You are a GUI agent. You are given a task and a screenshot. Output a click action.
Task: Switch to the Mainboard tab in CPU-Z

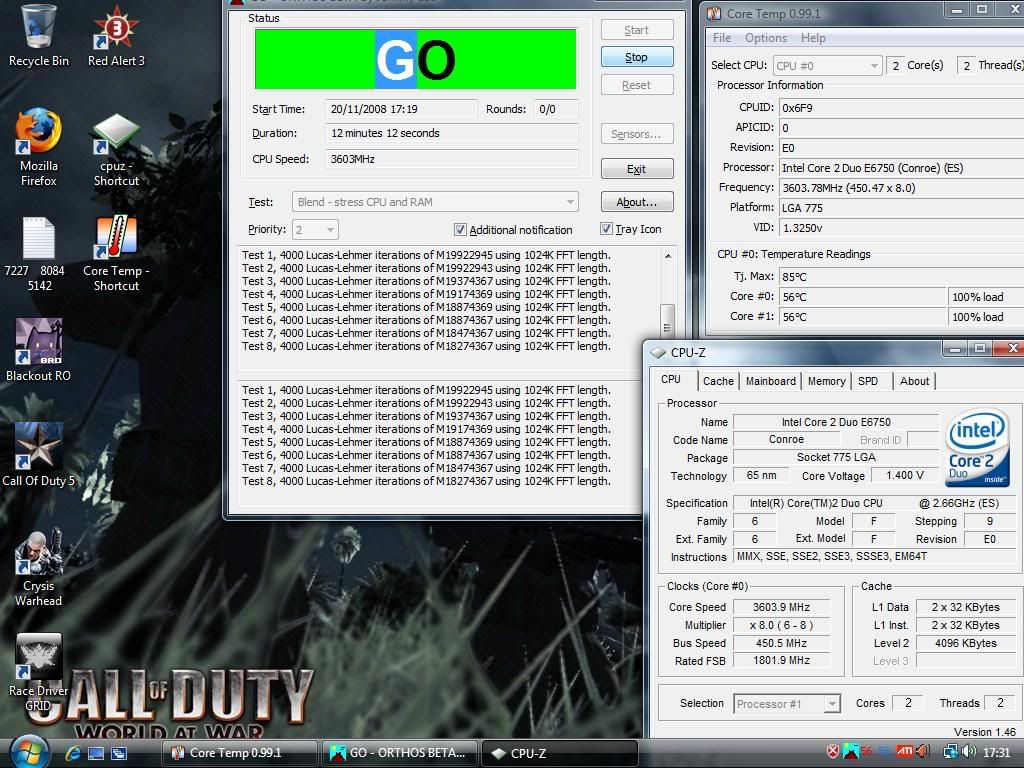771,381
